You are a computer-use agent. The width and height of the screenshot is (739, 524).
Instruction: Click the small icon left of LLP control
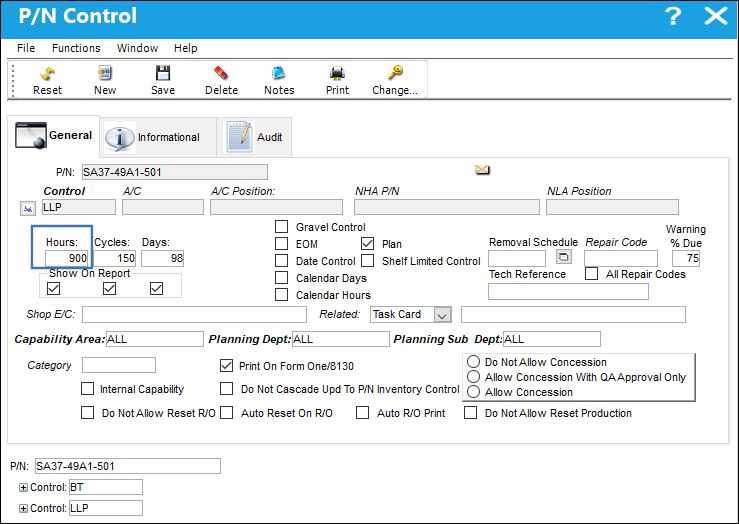click(28, 208)
